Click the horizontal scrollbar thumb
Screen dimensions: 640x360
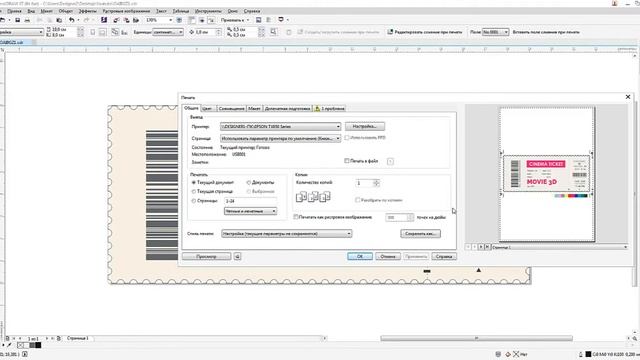(x=476, y=338)
